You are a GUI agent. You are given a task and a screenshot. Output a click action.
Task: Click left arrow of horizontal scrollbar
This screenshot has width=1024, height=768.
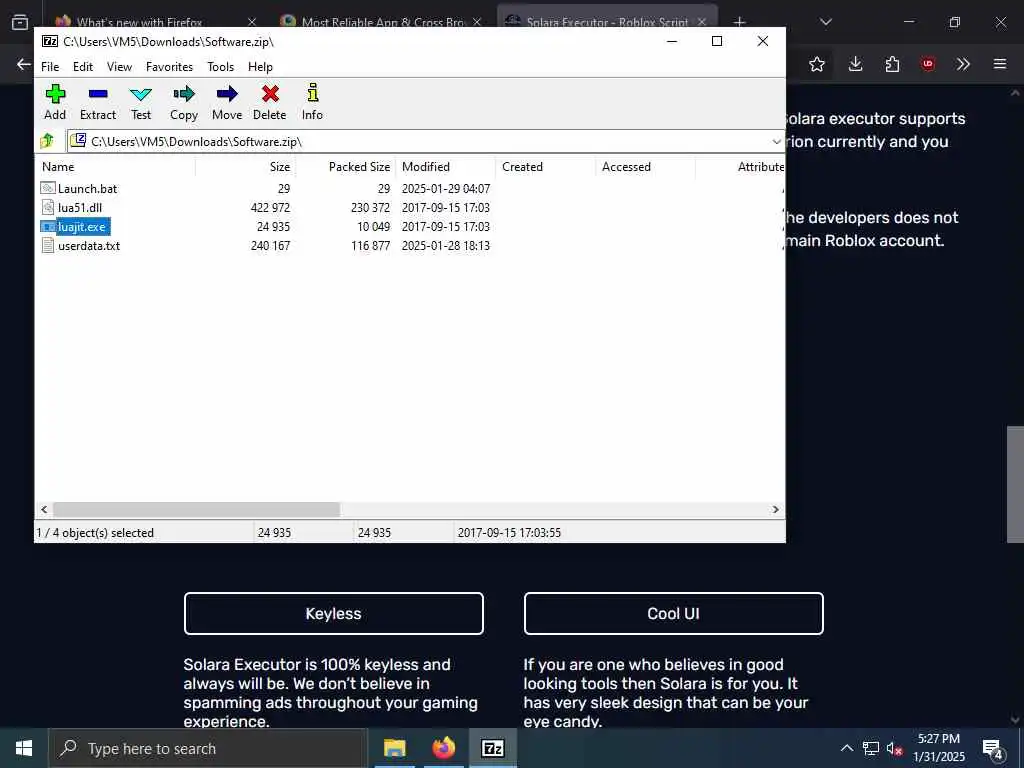point(44,509)
